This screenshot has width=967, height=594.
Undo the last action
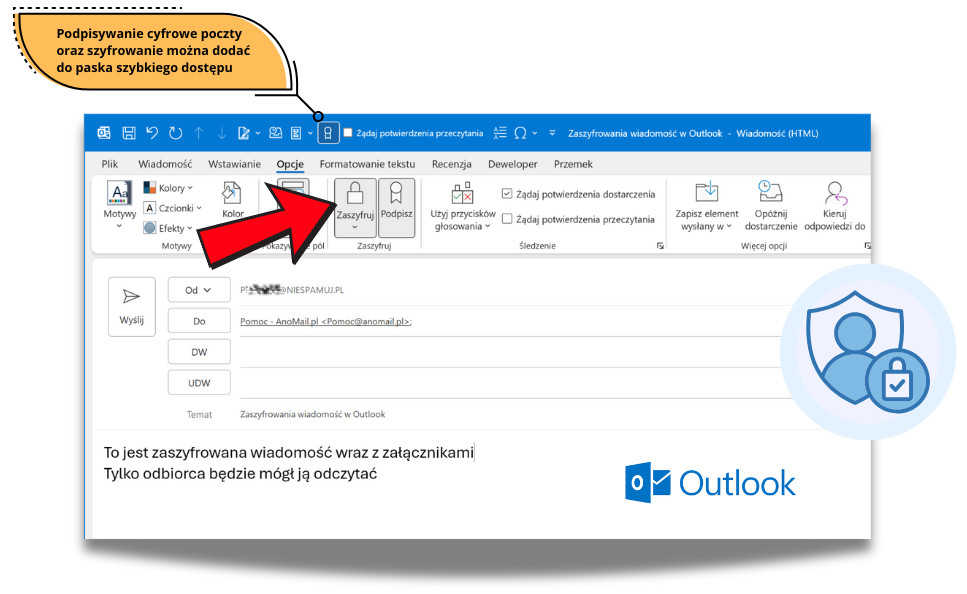click(152, 133)
